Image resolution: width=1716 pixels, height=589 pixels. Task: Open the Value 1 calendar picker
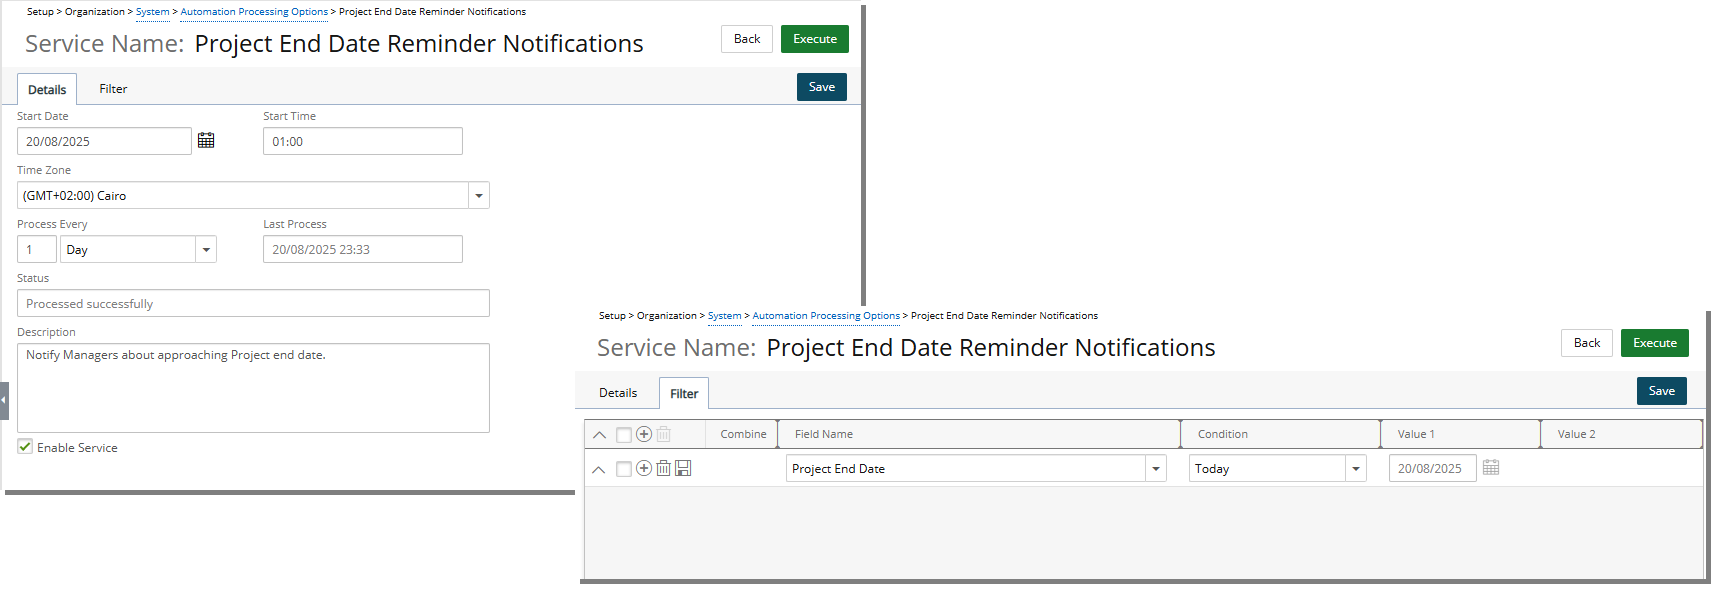point(1491,467)
